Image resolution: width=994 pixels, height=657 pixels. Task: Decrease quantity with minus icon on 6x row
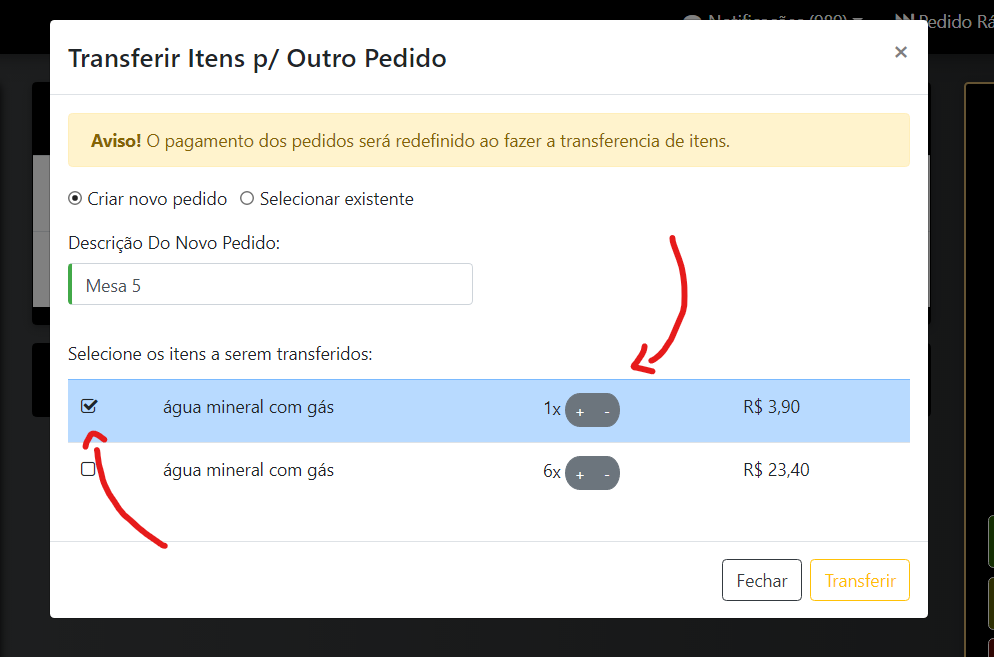click(x=606, y=473)
